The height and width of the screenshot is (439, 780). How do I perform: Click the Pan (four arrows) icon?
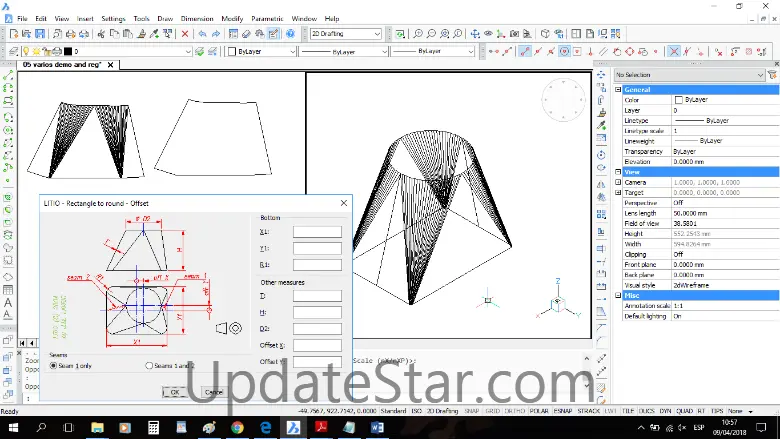[x=475, y=34]
